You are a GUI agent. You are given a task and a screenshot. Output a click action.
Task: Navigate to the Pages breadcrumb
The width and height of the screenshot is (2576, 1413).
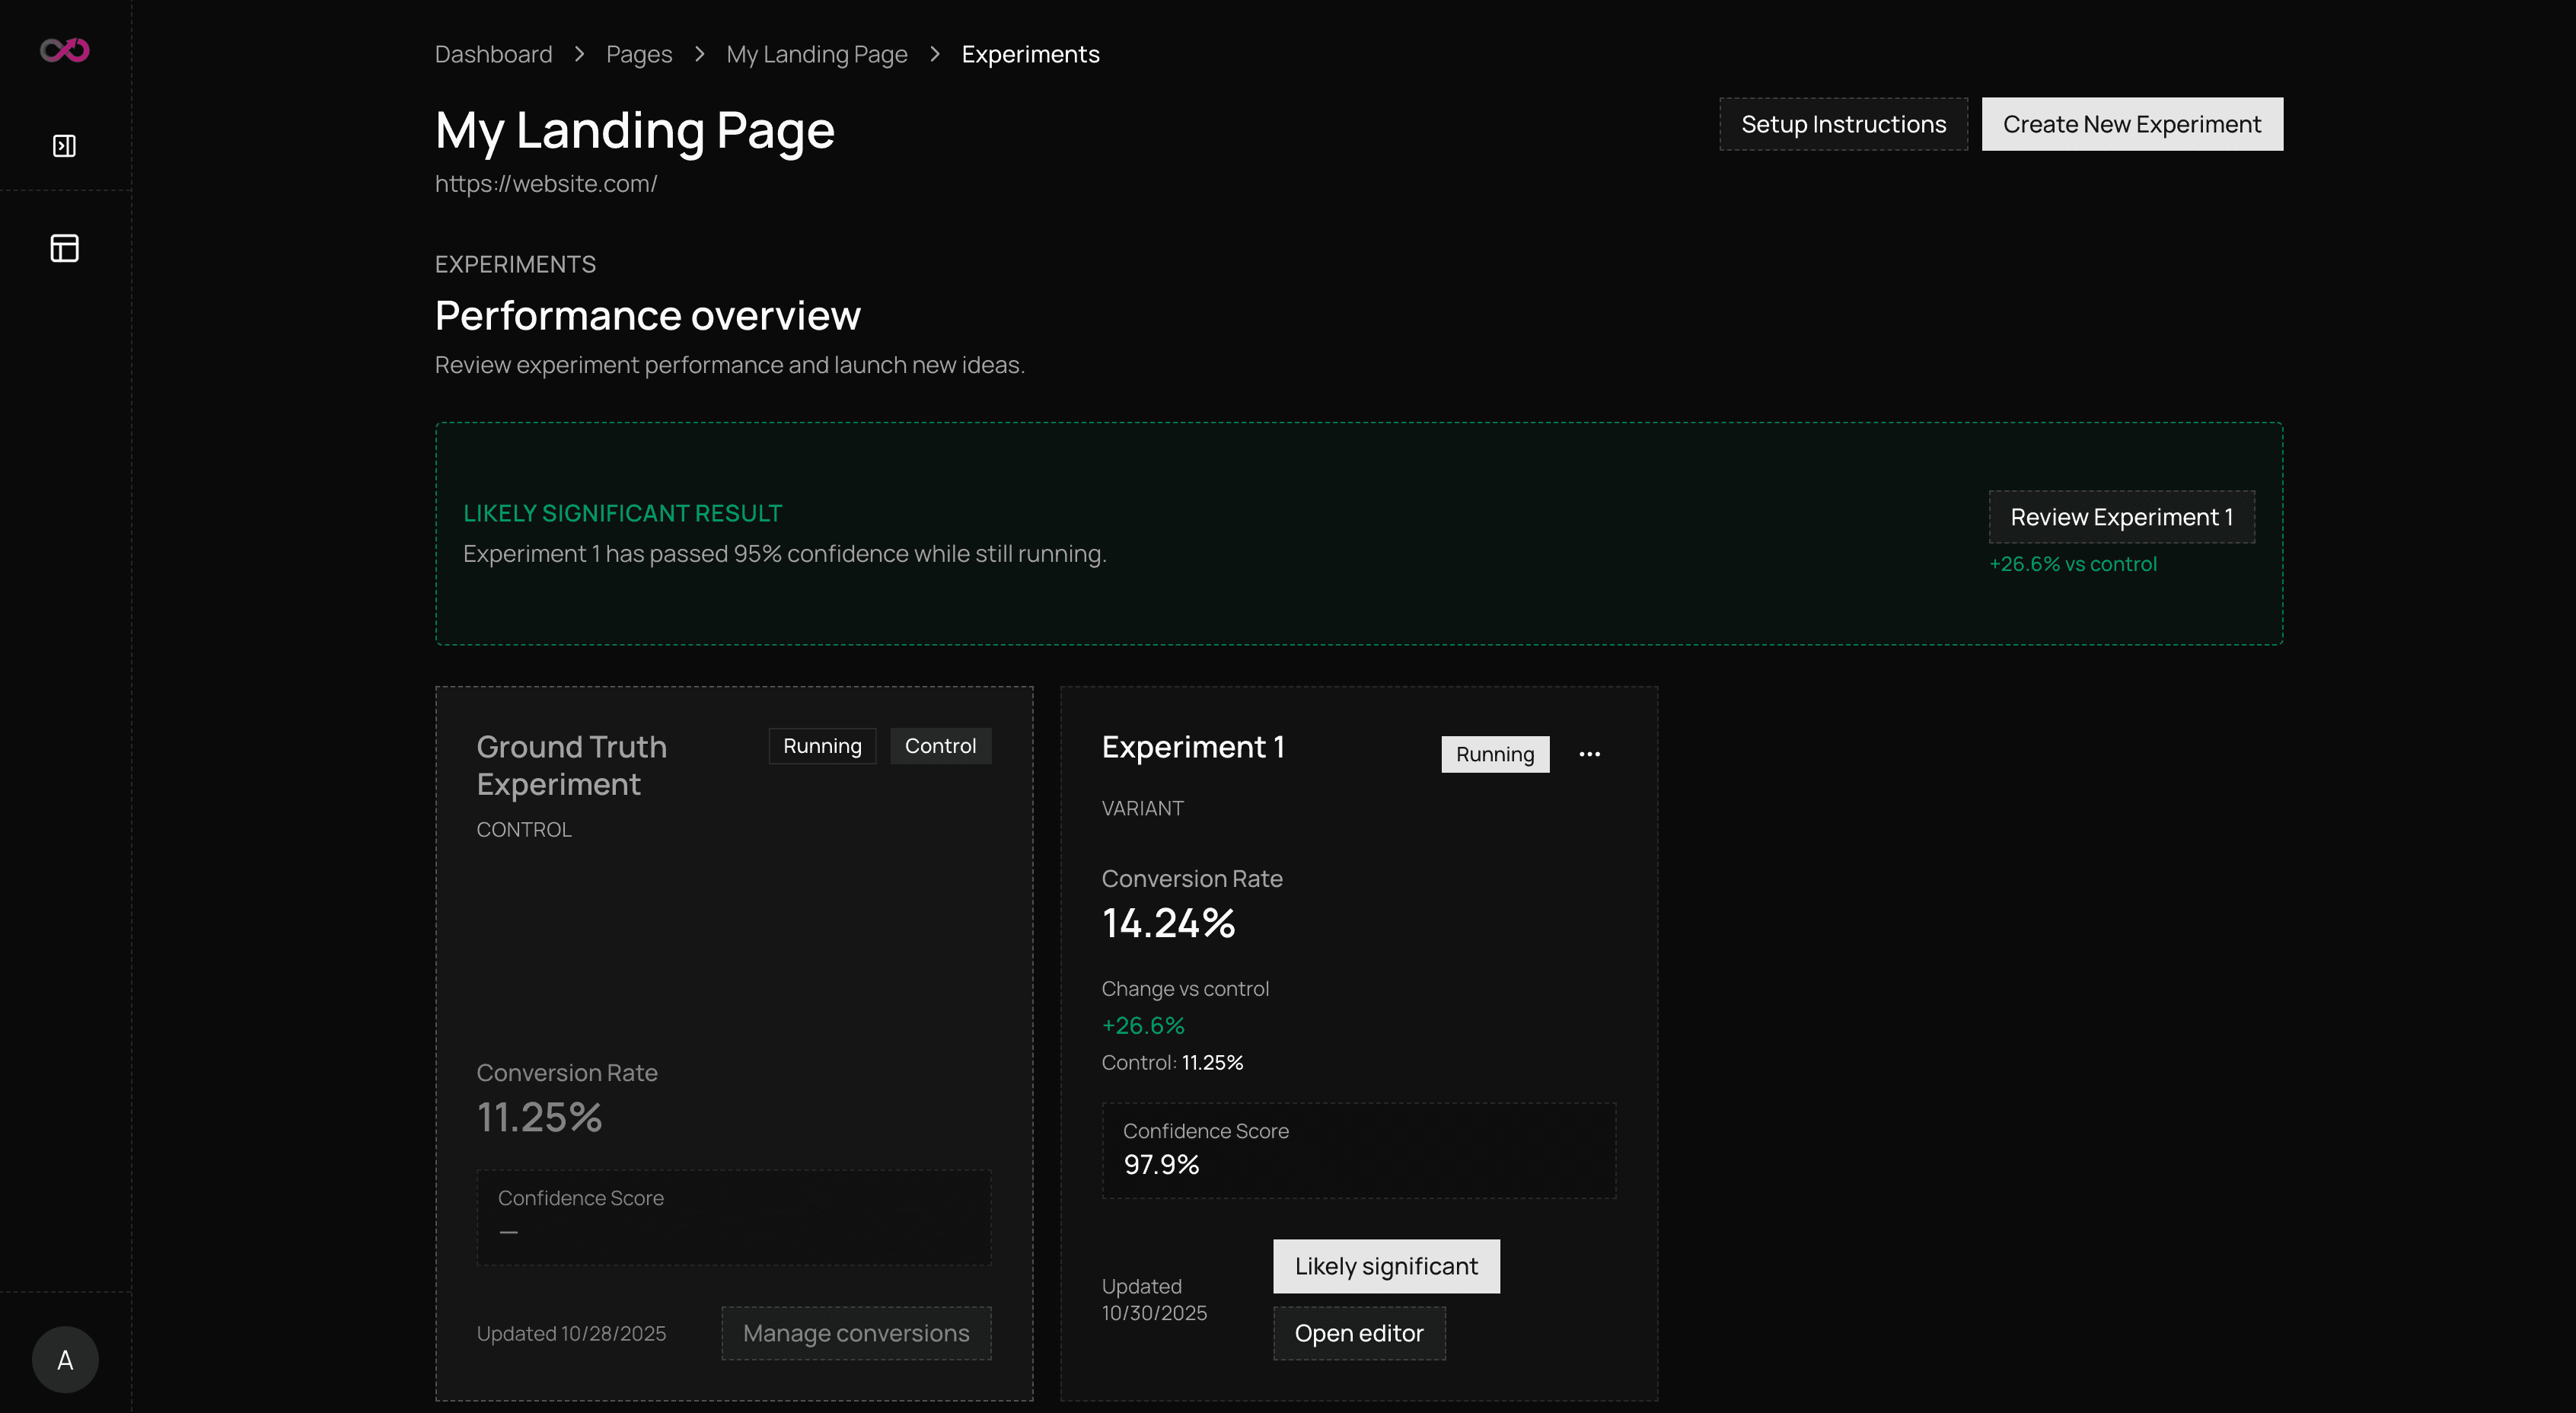[638, 54]
